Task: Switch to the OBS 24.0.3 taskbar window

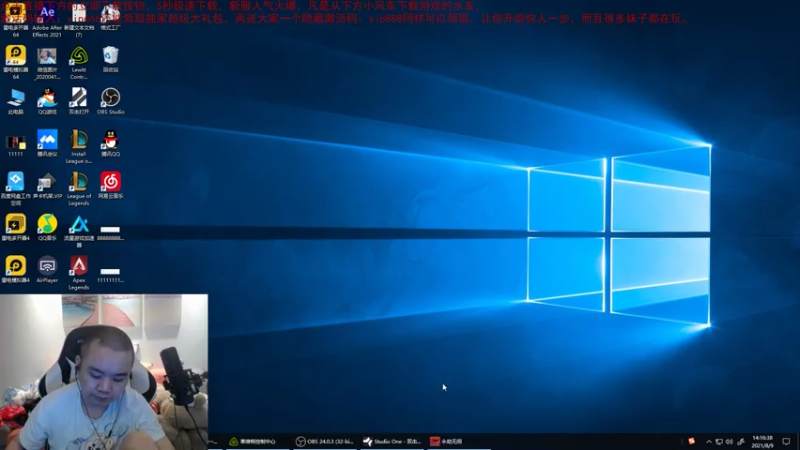Action: (x=325, y=441)
